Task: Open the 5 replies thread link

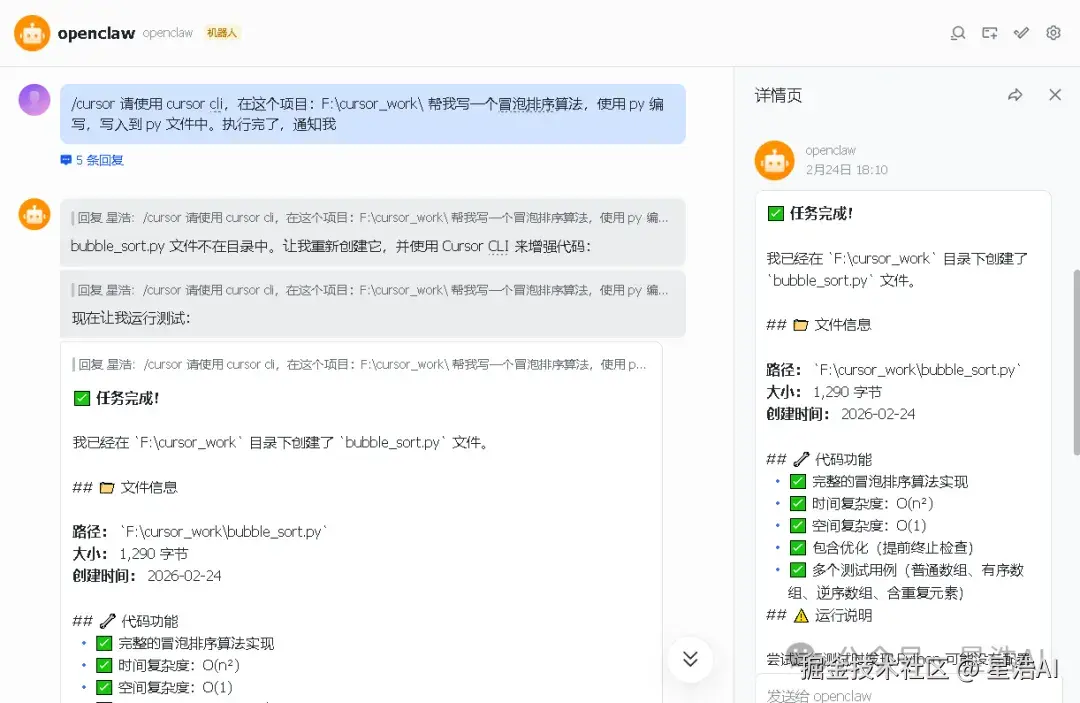Action: pos(99,160)
